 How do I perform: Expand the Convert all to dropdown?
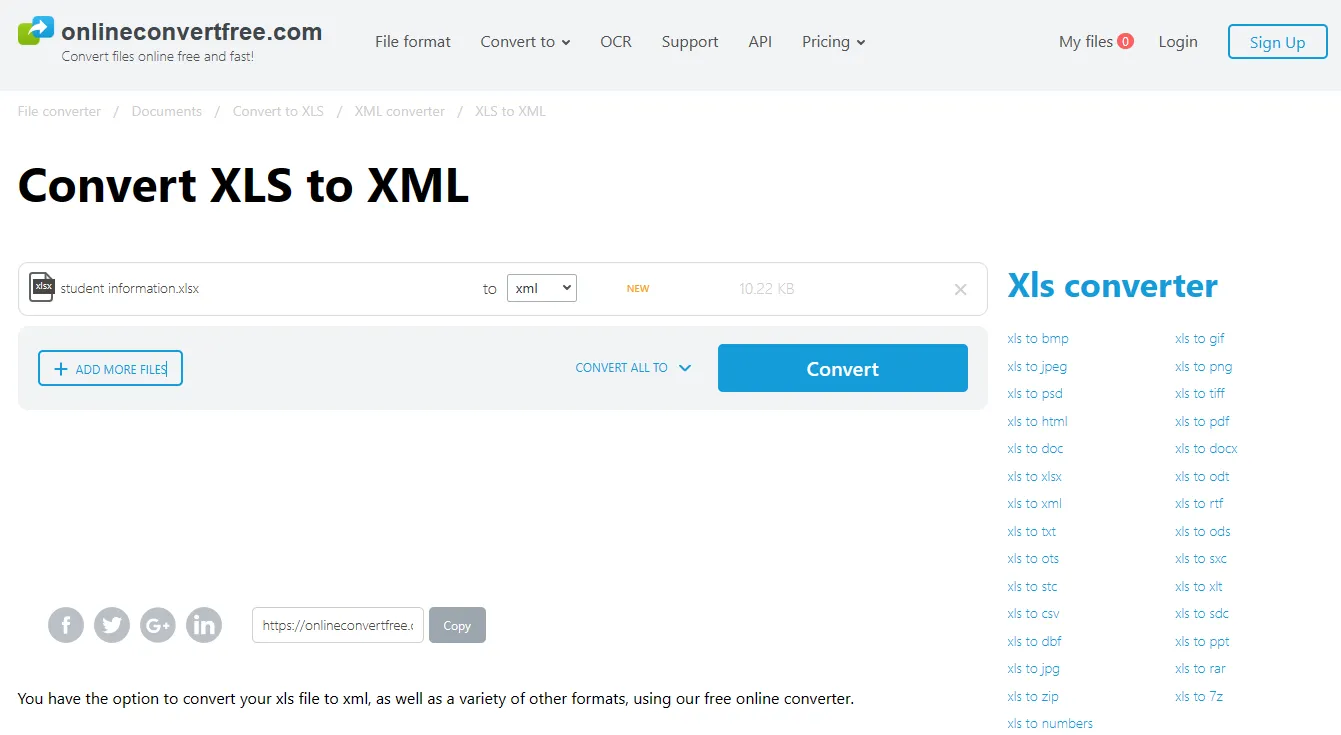point(633,368)
